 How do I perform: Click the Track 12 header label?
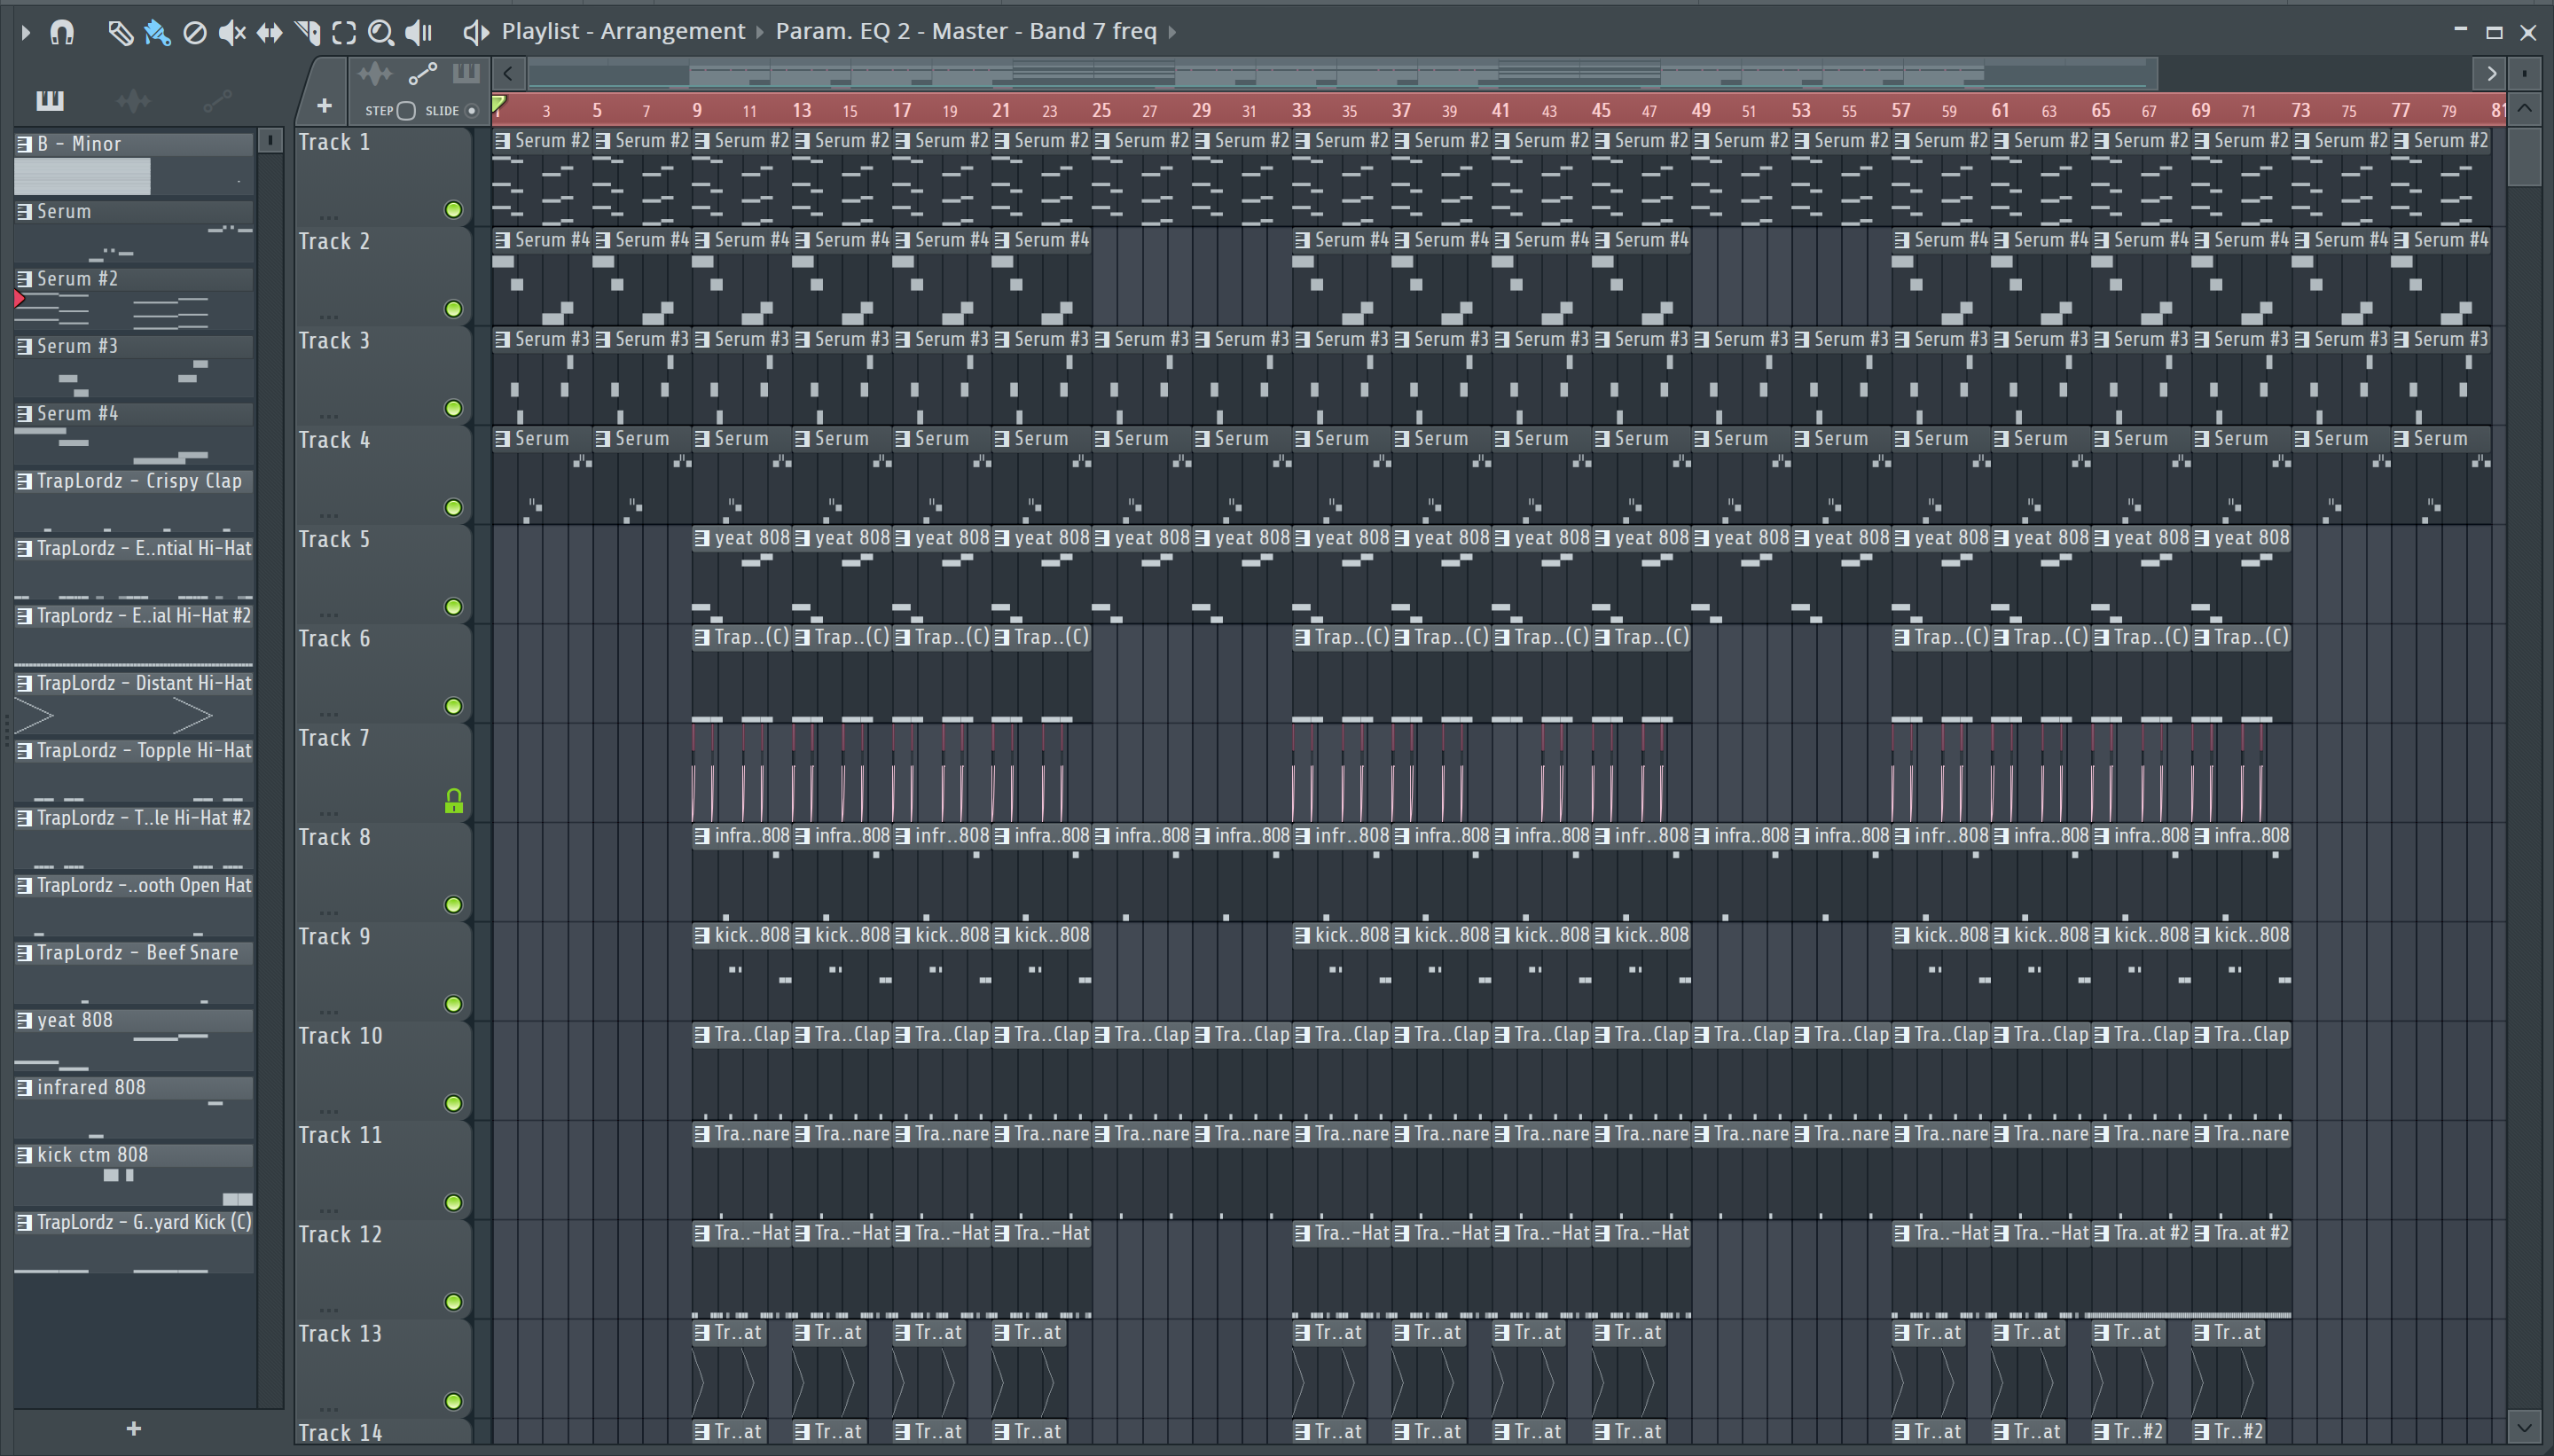click(x=340, y=1235)
